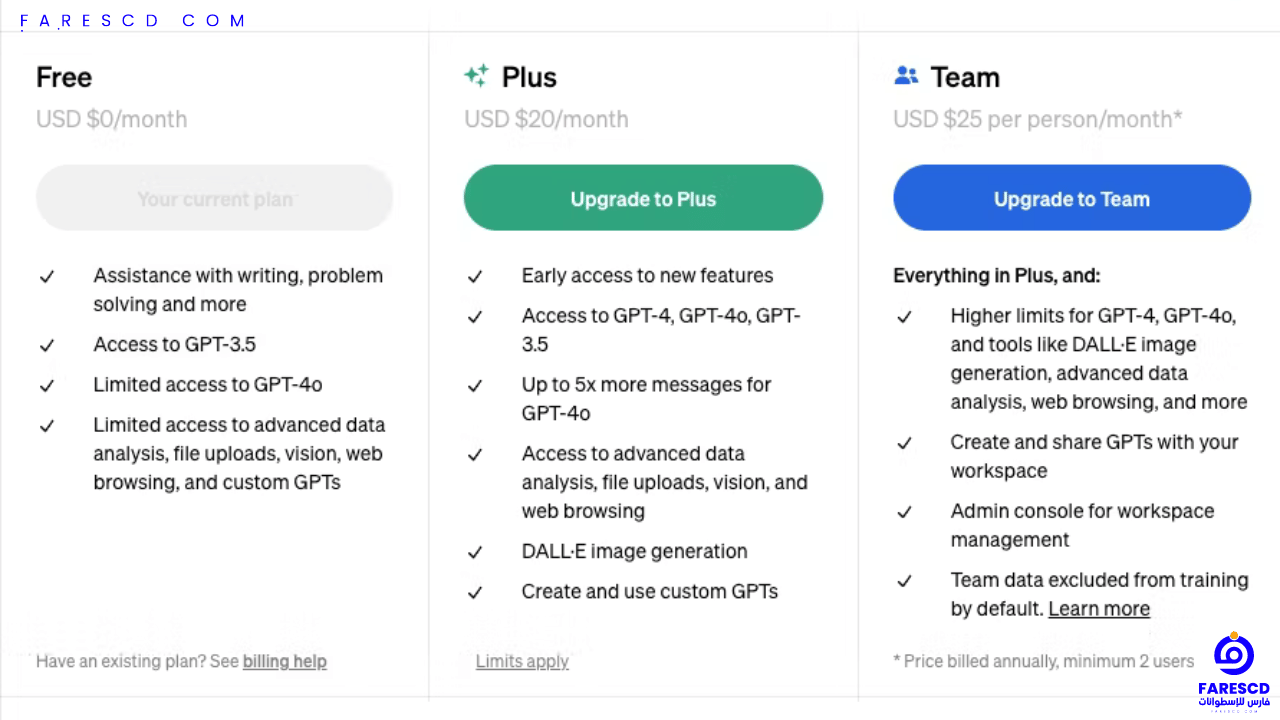
Task: Click the Team plan people icon
Action: [x=906, y=75]
